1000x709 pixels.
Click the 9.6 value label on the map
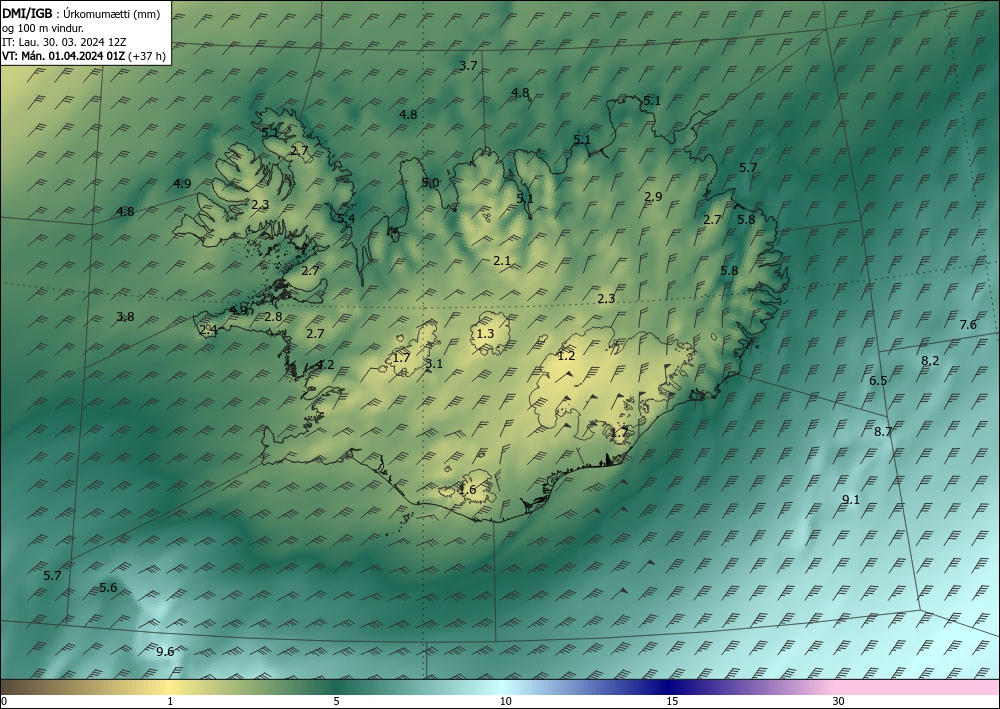(x=165, y=651)
